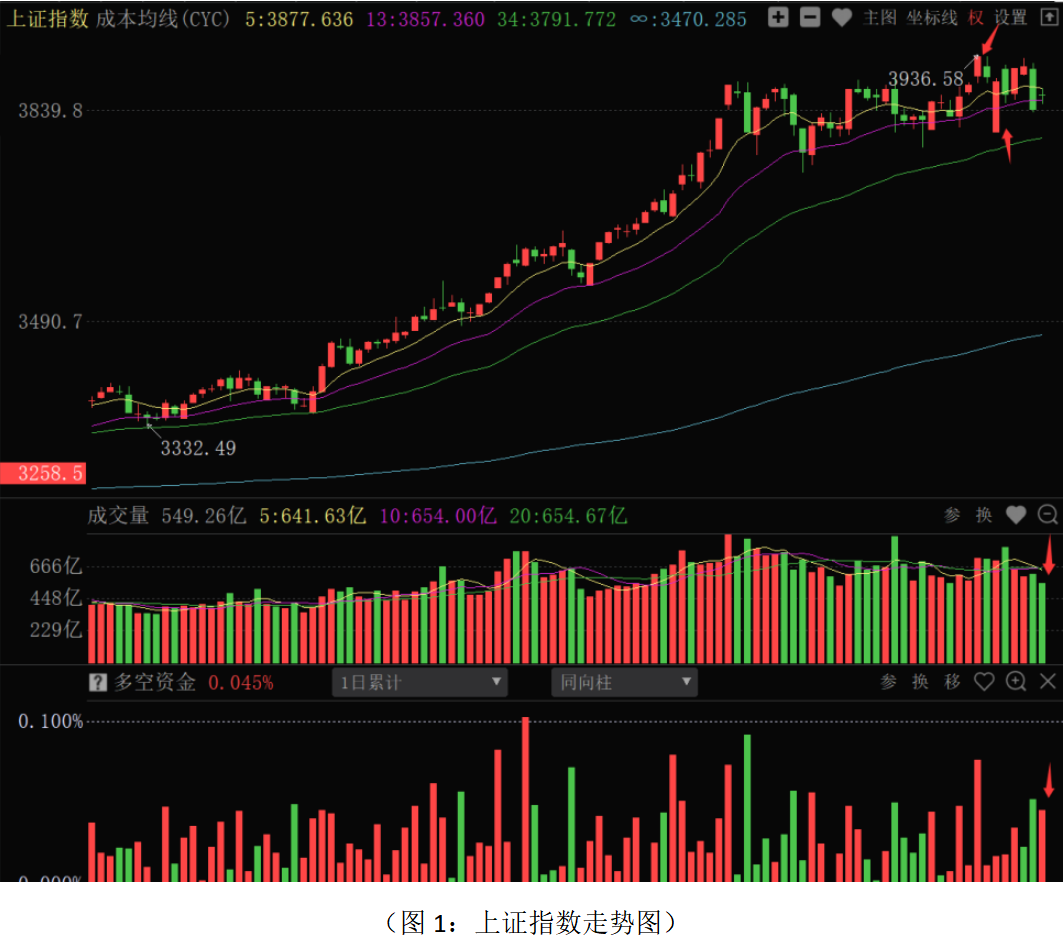Click the plus zoom-in icon in main chart toolbar
The width and height of the screenshot is (1064, 948).
tap(779, 17)
